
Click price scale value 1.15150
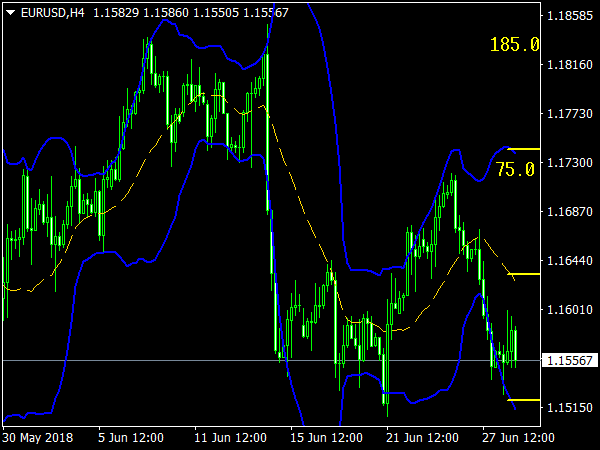[x=570, y=408]
